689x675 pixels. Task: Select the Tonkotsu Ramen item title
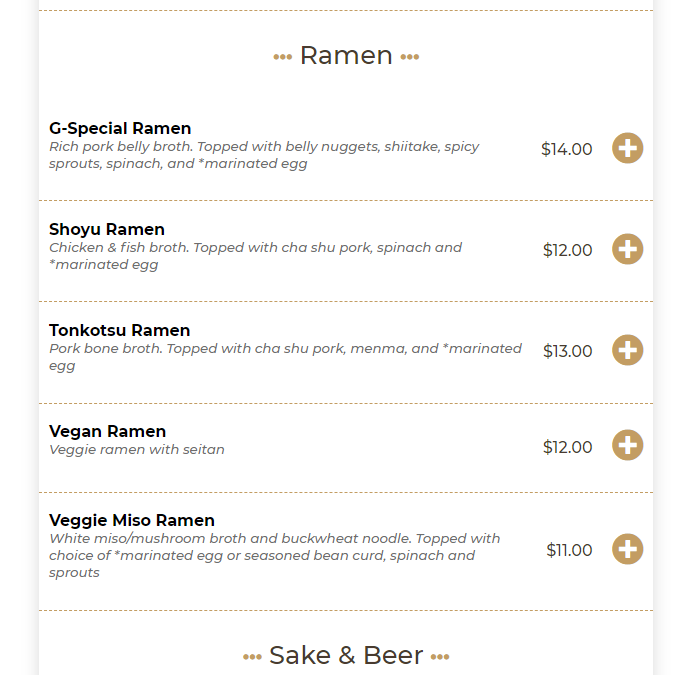119,330
